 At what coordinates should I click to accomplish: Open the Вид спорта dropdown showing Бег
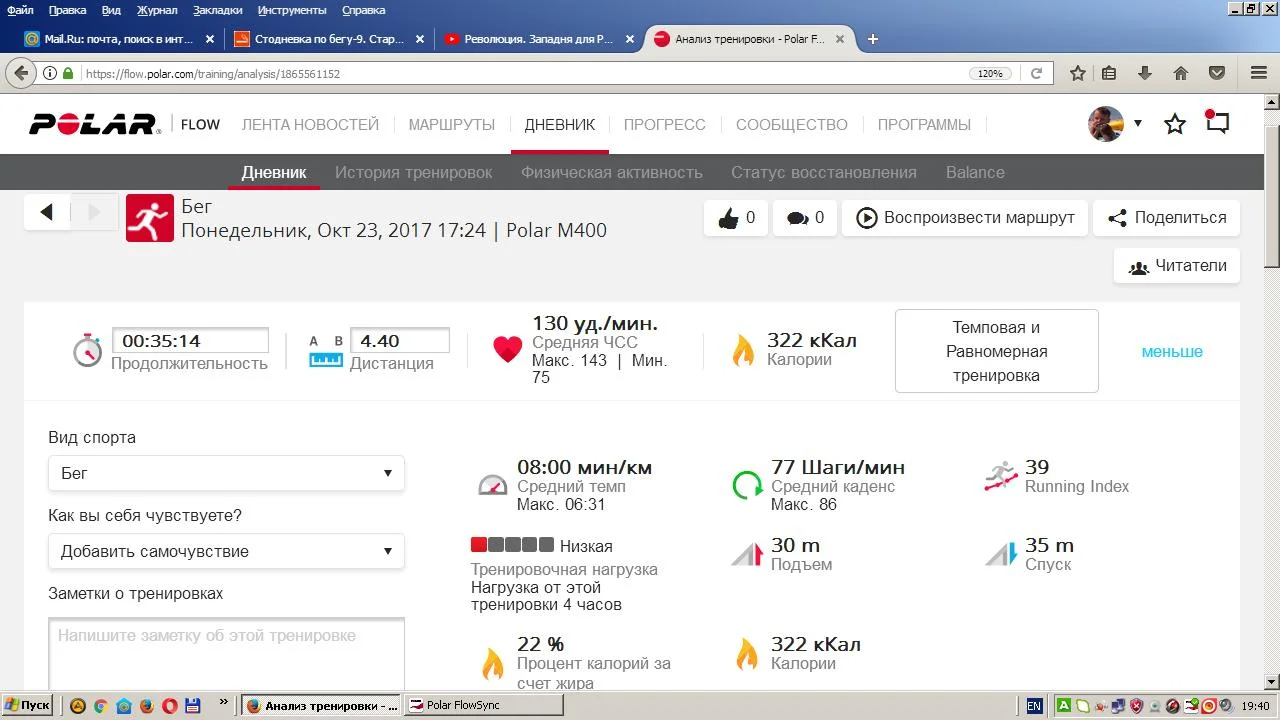click(x=226, y=473)
